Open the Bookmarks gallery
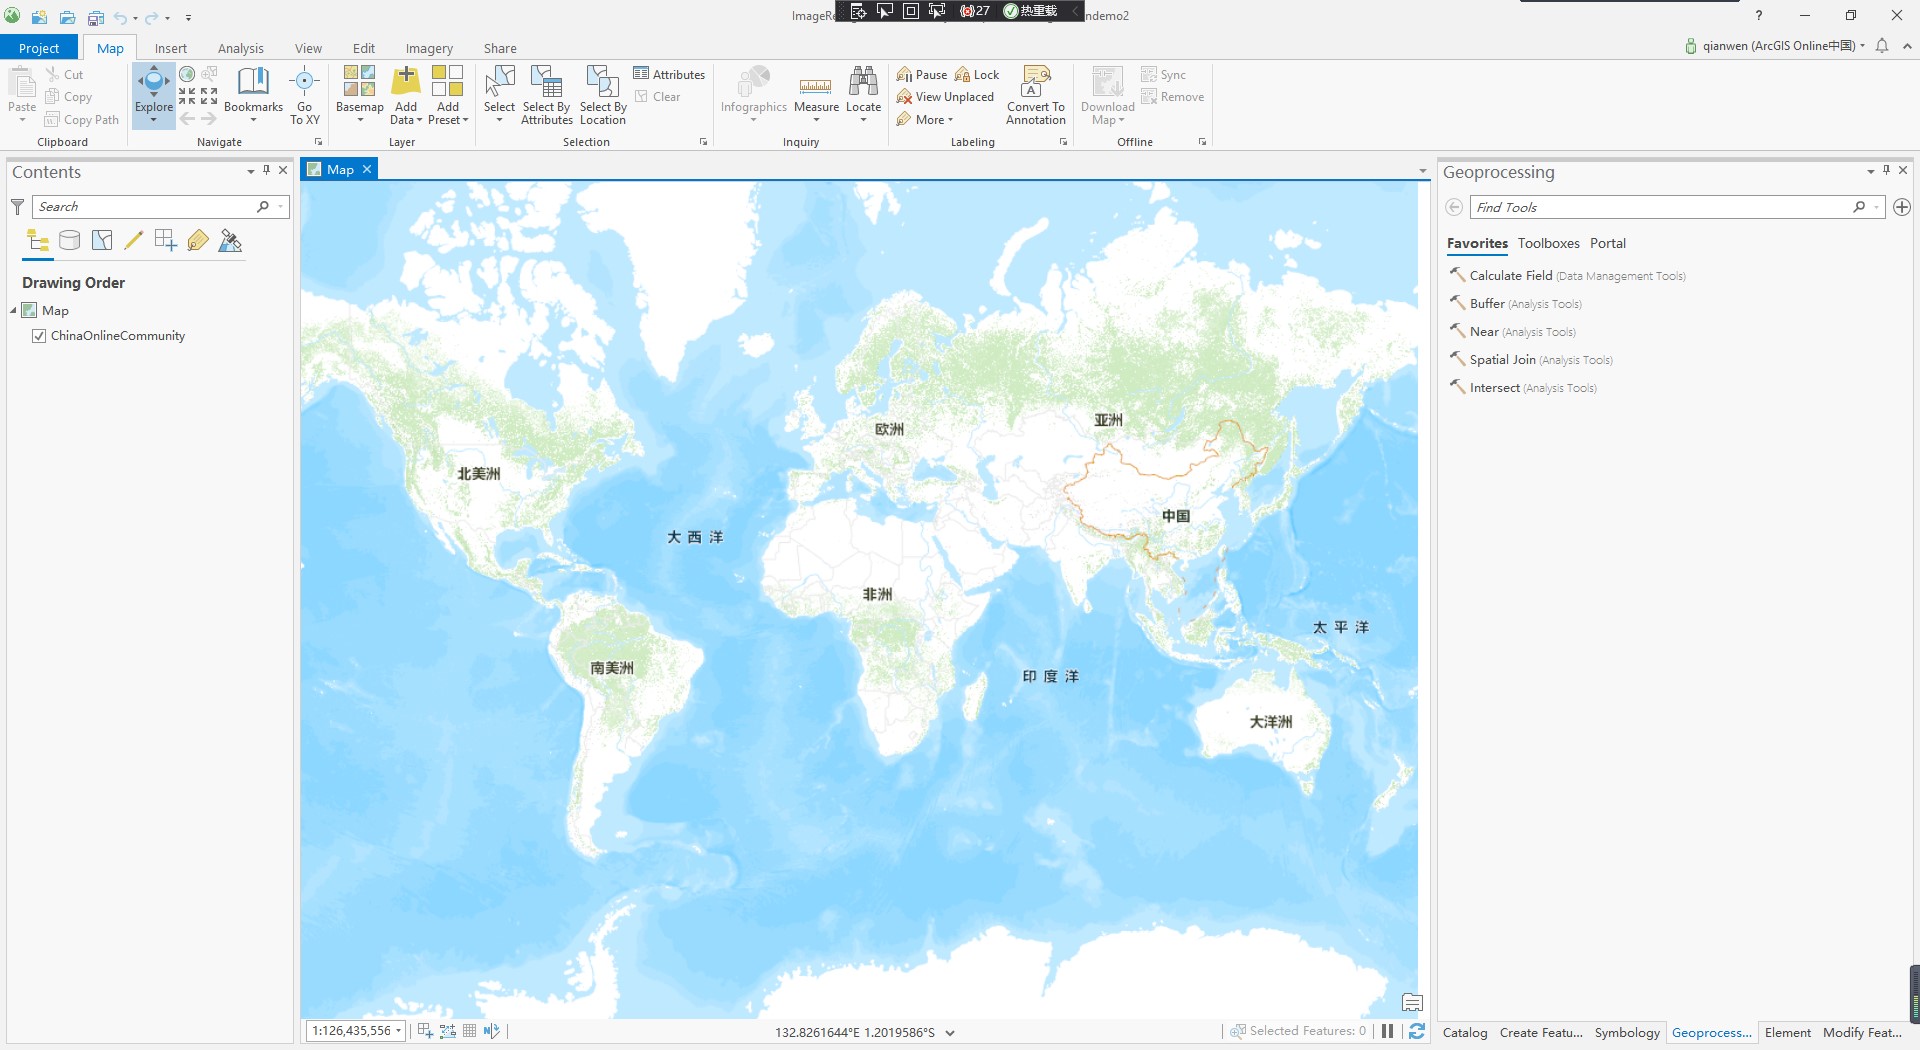The image size is (1920, 1050). pos(253,95)
